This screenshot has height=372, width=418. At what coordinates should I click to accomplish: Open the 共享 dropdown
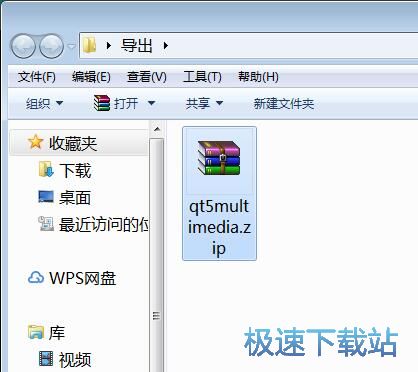[204, 103]
